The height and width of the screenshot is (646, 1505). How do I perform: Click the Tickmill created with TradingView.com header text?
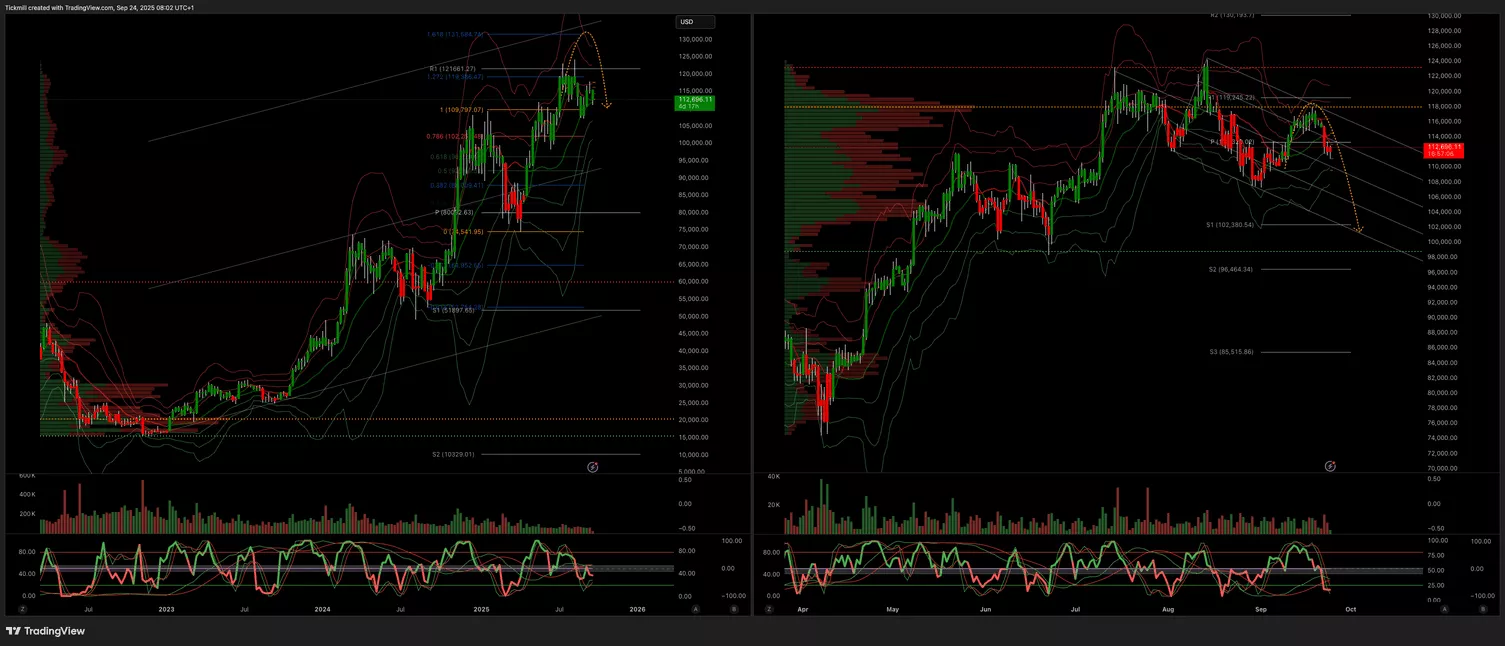pos(100,7)
